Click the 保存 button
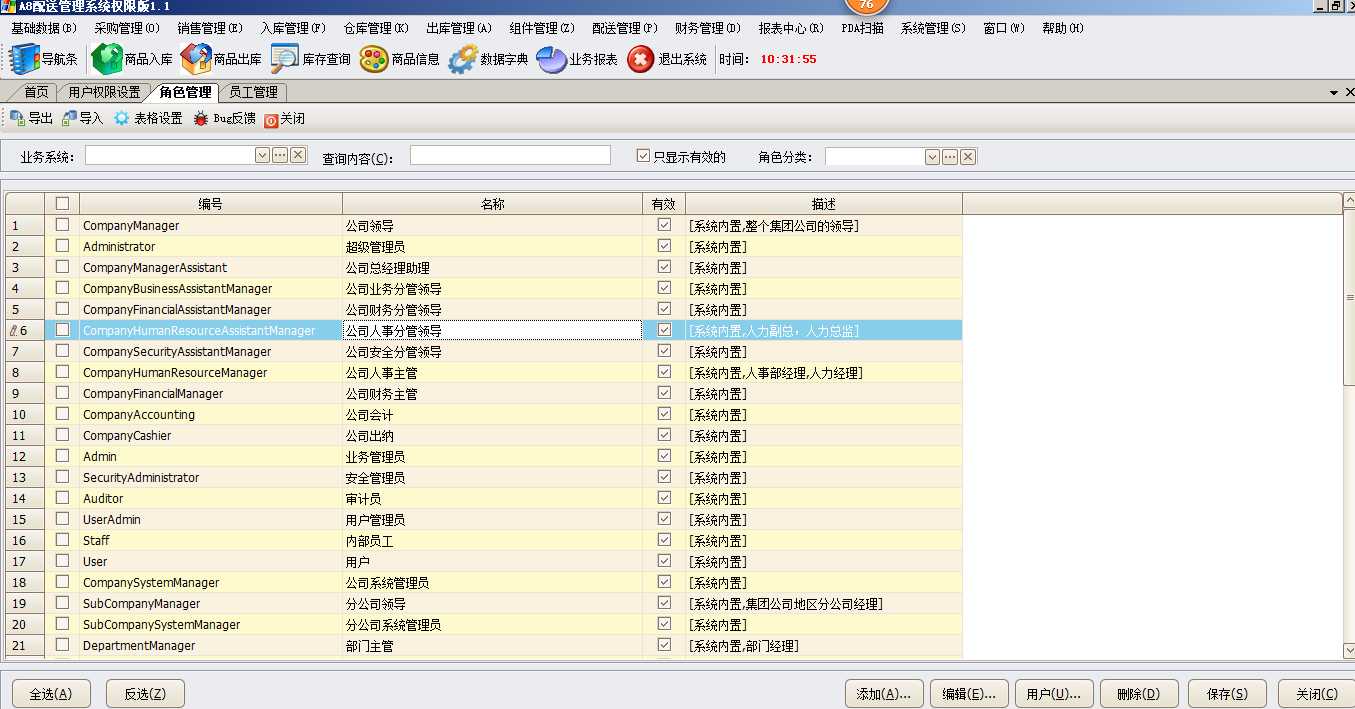Viewport: 1355px width, 709px height. pyautogui.click(x=1227, y=694)
